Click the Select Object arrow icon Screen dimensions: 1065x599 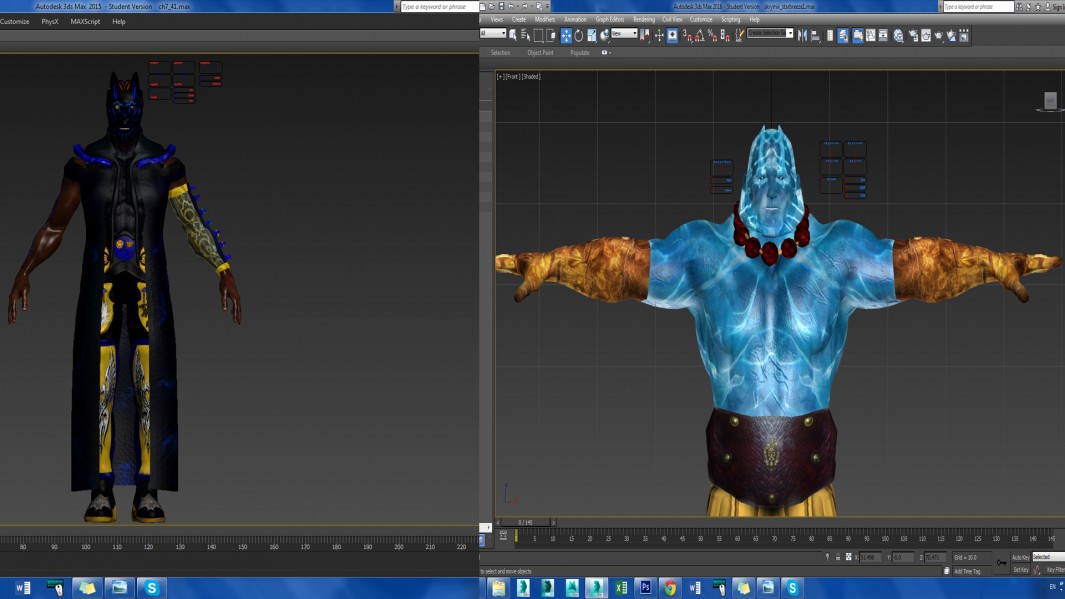[512, 35]
